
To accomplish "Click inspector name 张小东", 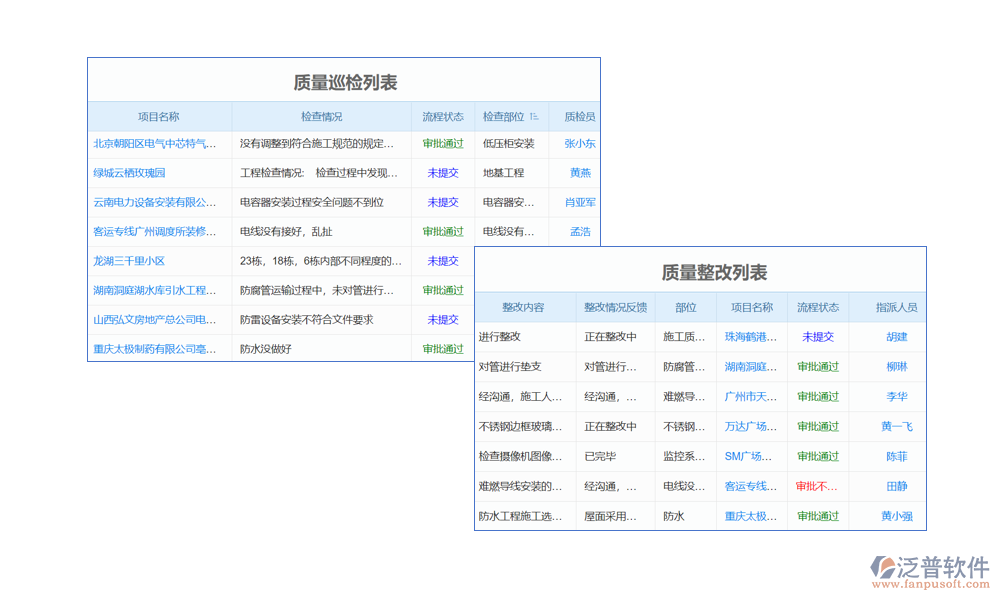I will click(x=579, y=144).
